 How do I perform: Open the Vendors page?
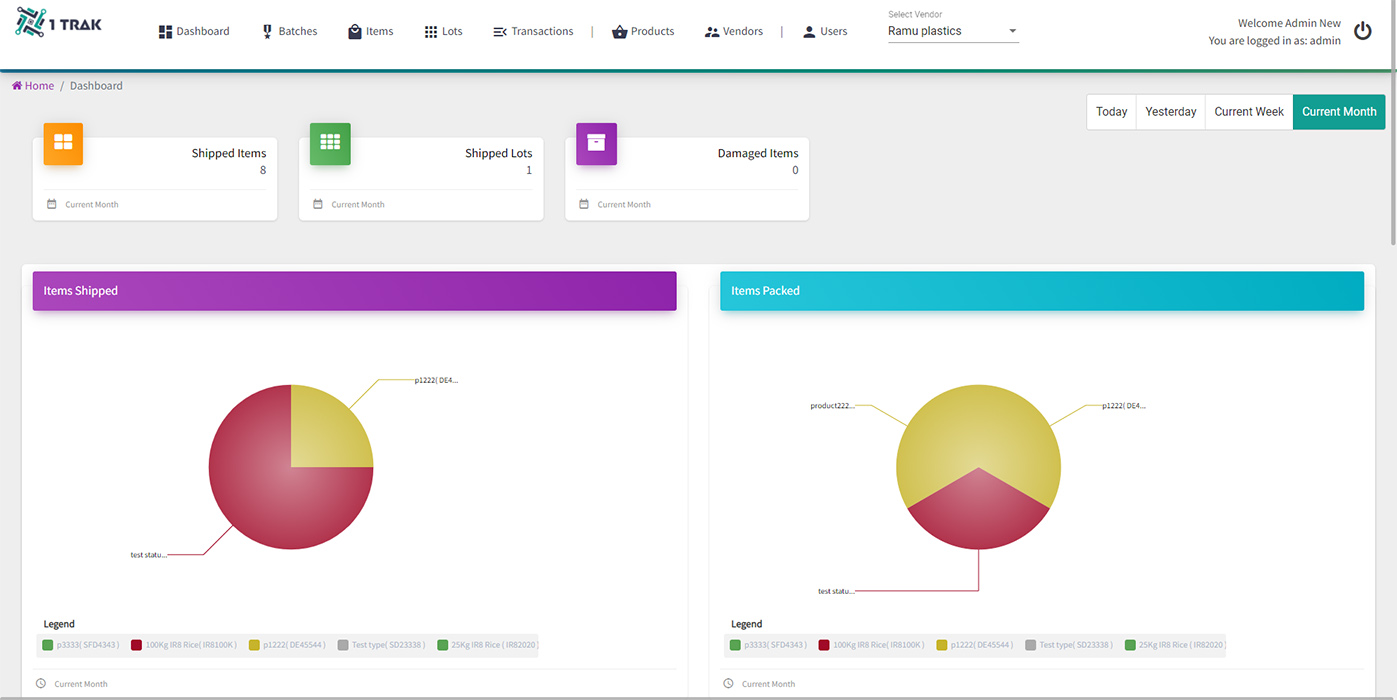[x=733, y=32]
